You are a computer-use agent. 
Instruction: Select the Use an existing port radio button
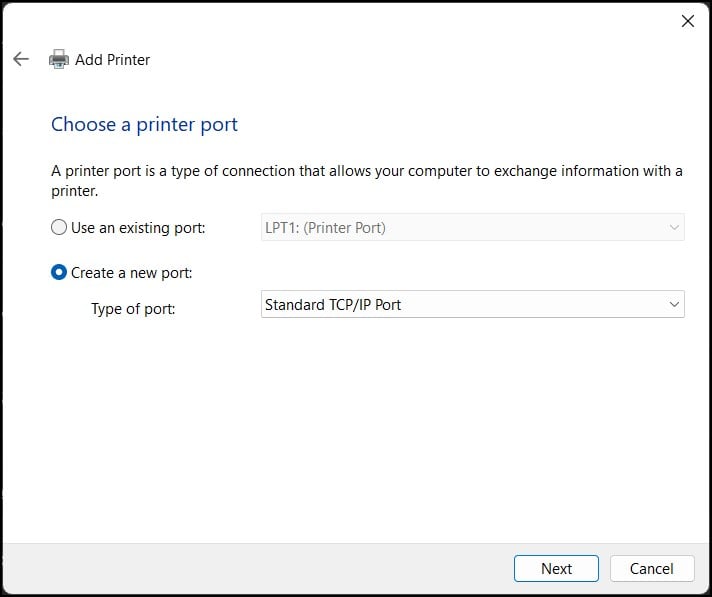coord(59,227)
